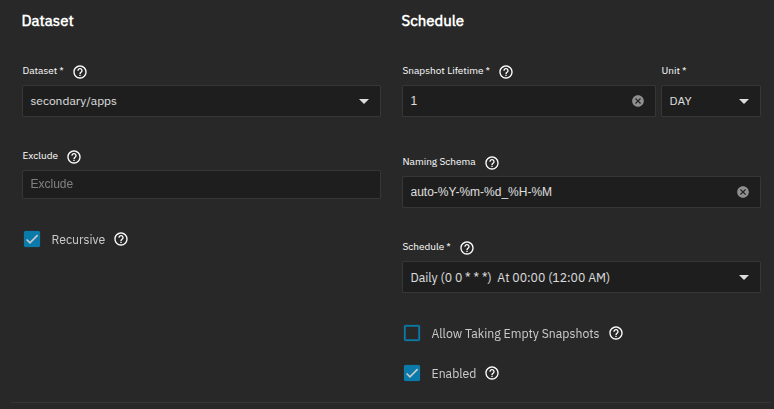Click into the Exclude input field
This screenshot has height=409, width=774.
(200, 184)
